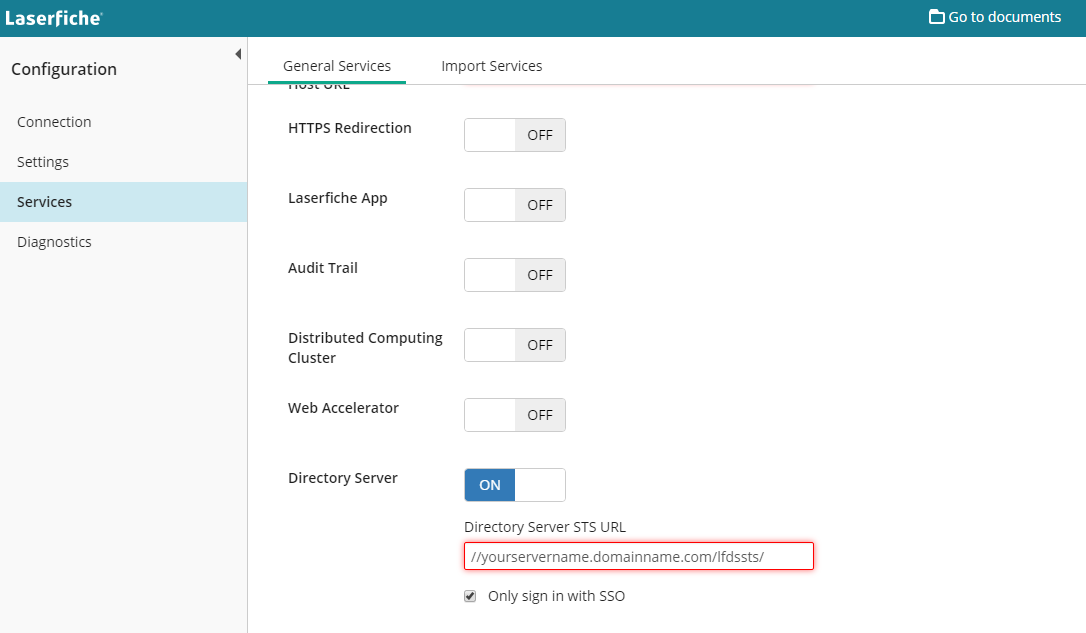The width and height of the screenshot is (1086, 633).
Task: Open Go to documents link
Action: tap(995, 17)
